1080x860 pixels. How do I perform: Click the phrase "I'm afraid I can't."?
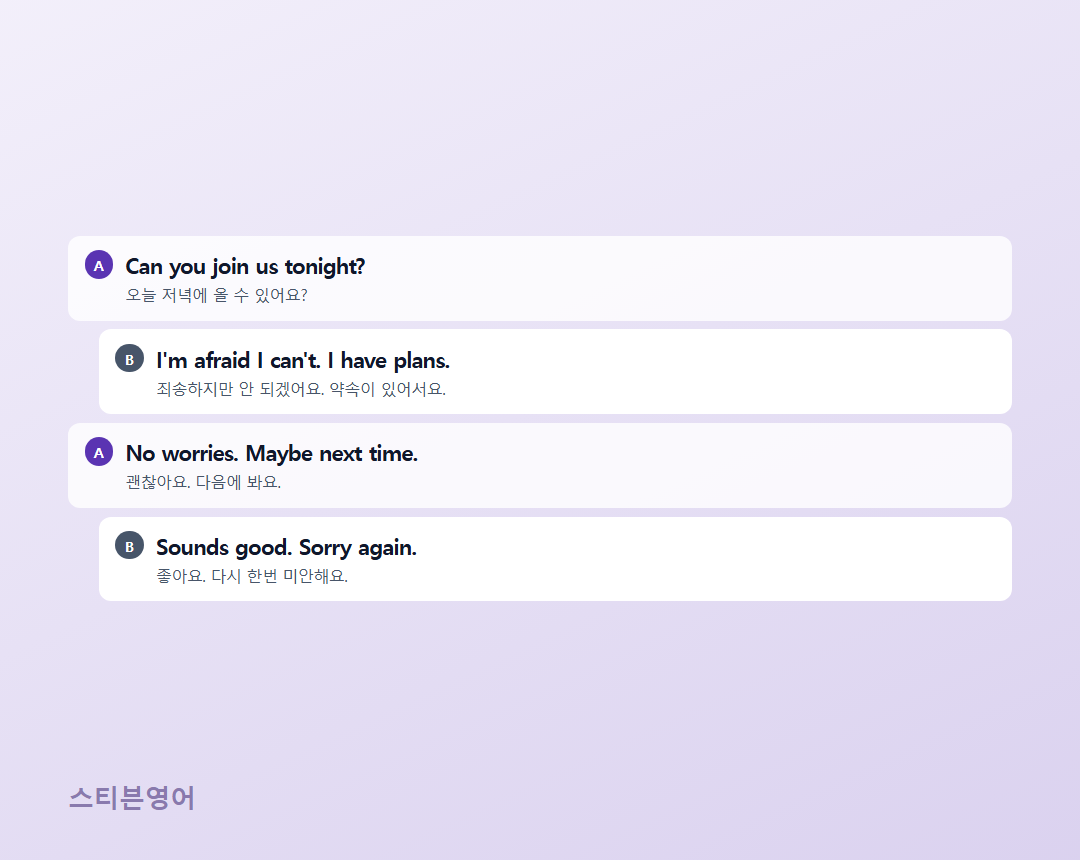click(x=238, y=360)
